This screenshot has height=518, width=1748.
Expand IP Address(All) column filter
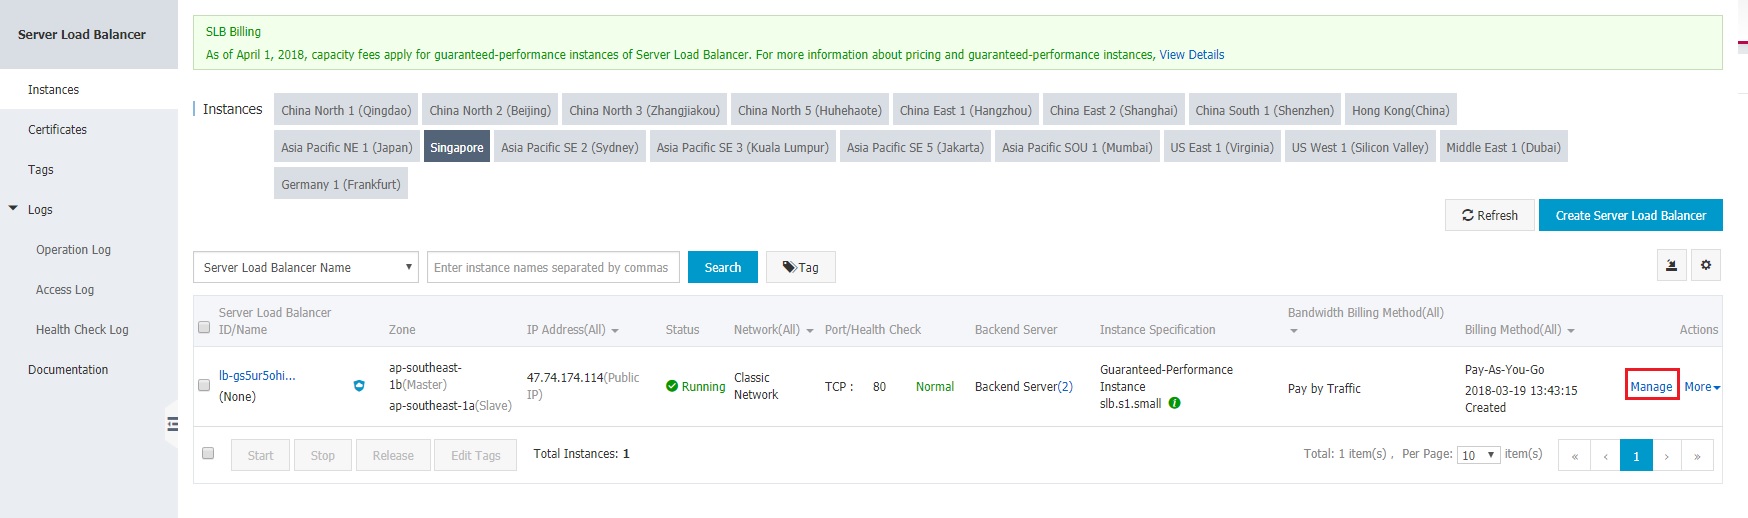tap(615, 331)
